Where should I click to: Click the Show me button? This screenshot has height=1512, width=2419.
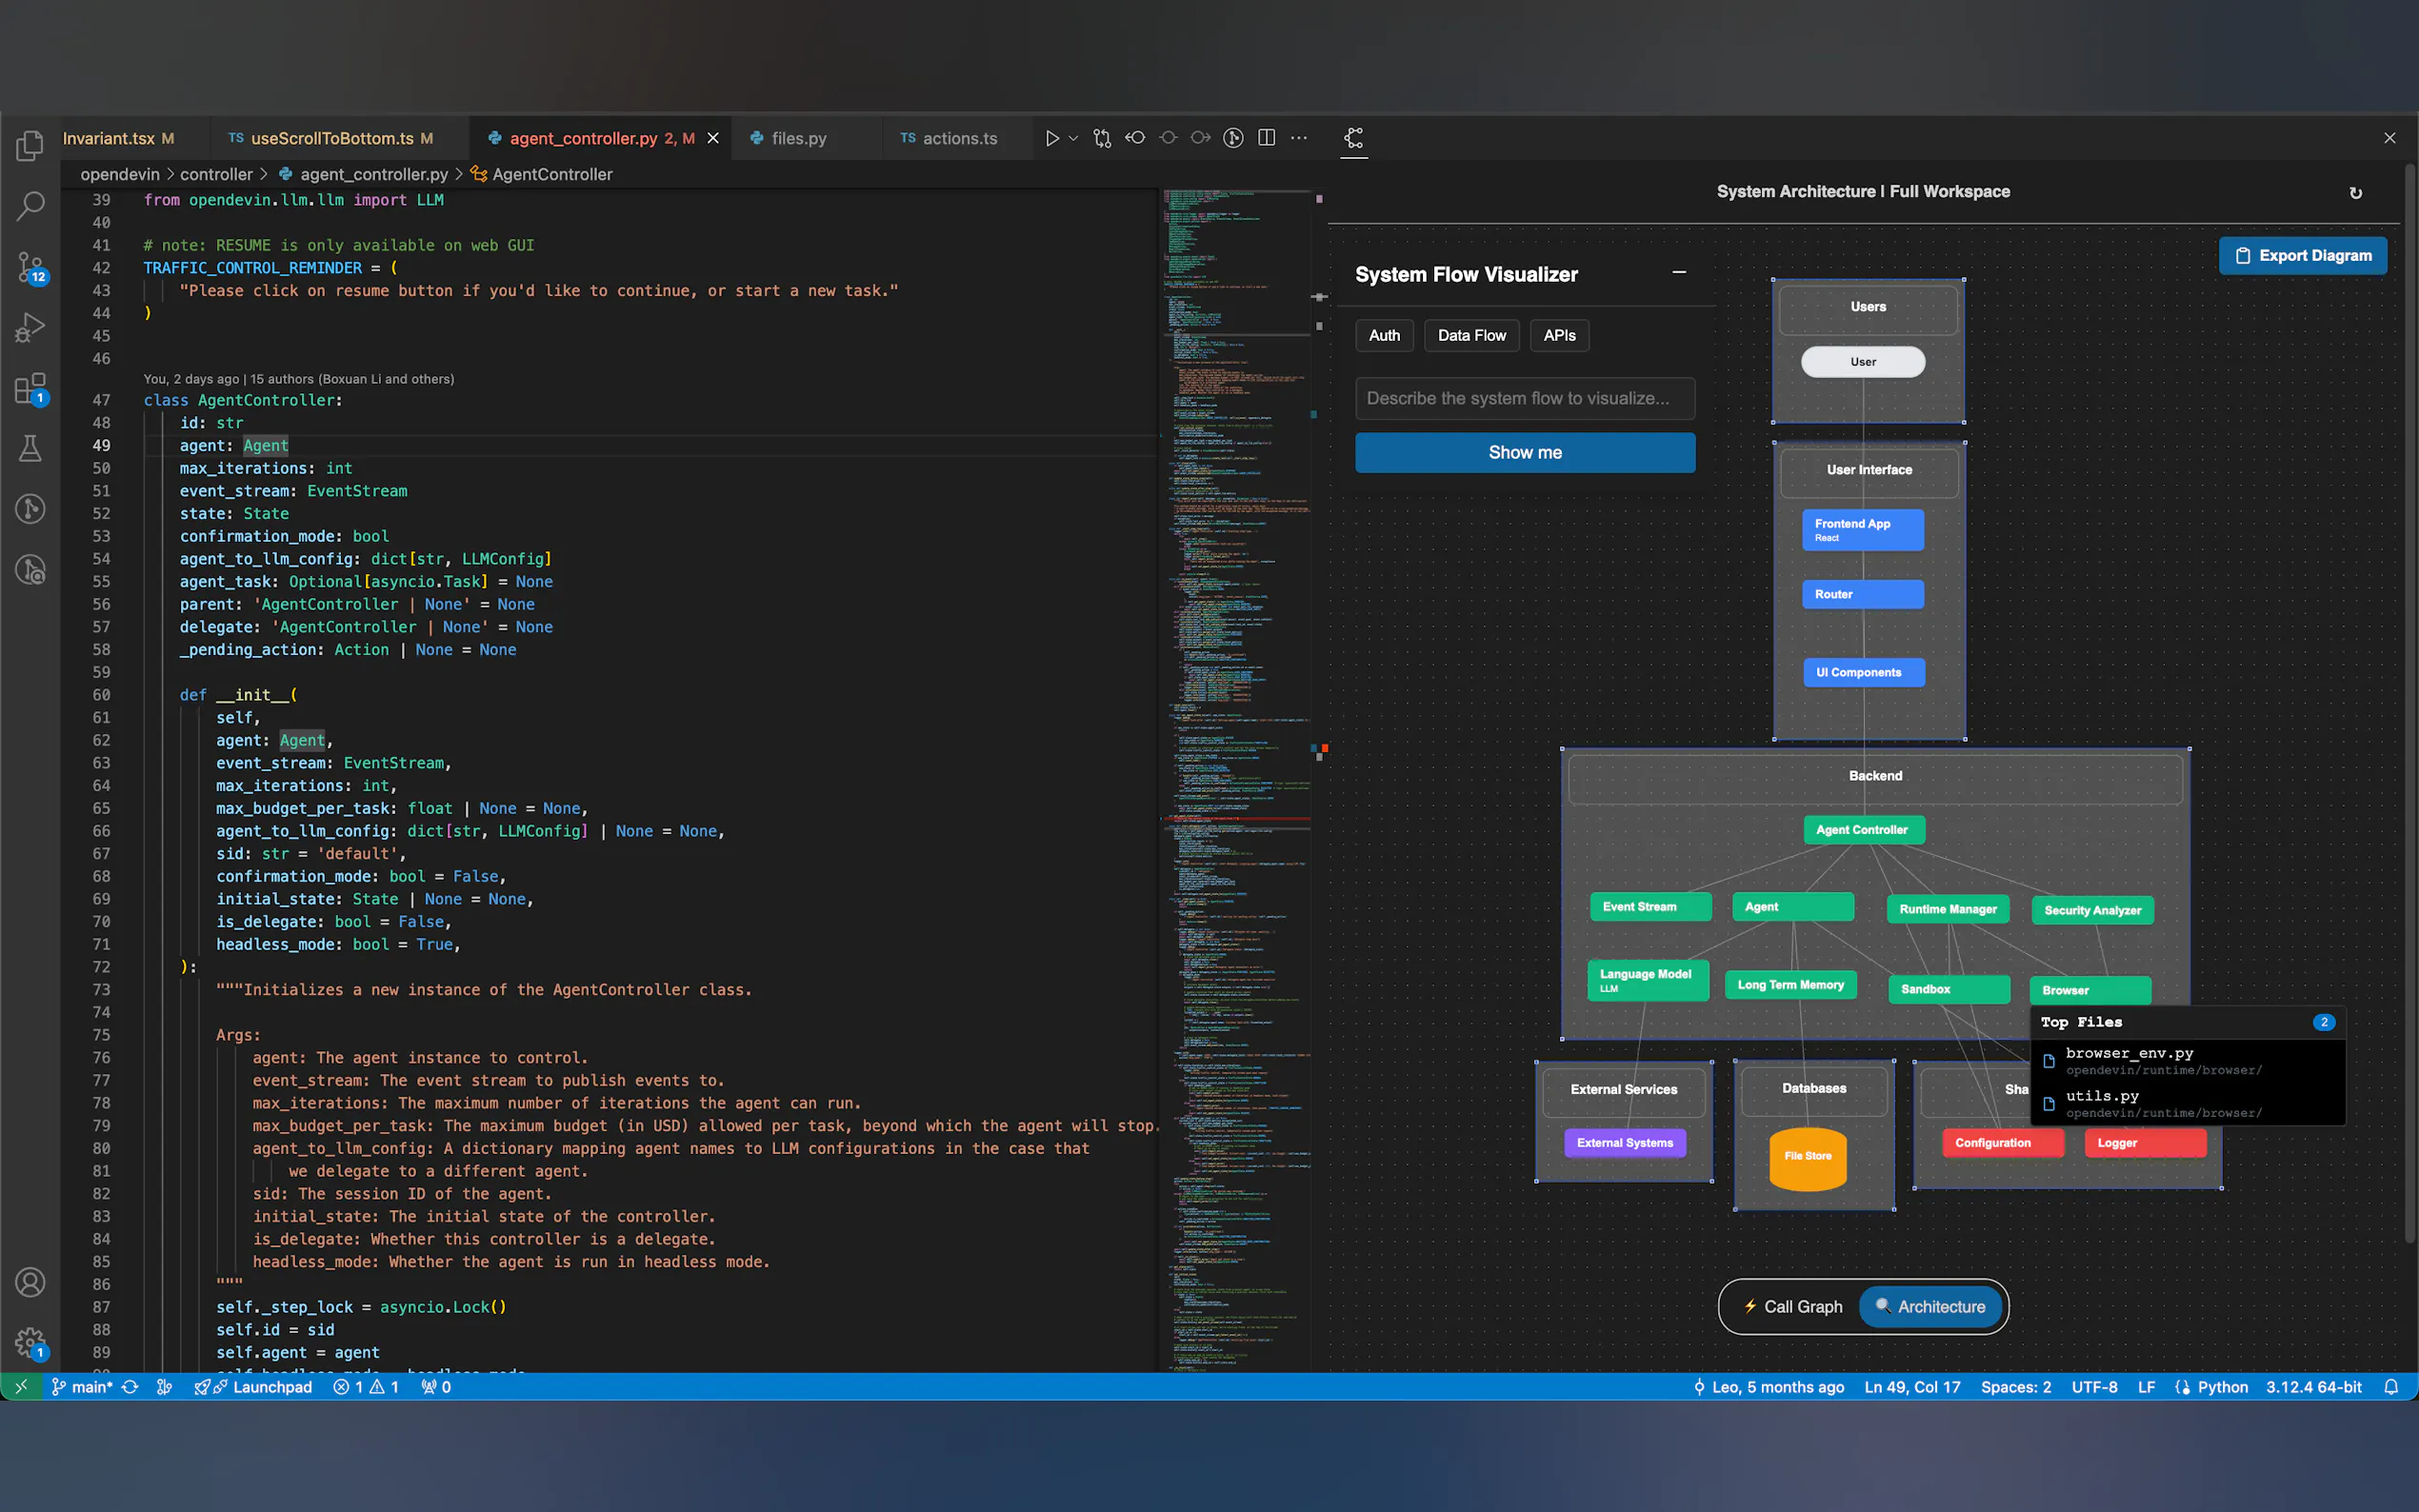[1524, 452]
